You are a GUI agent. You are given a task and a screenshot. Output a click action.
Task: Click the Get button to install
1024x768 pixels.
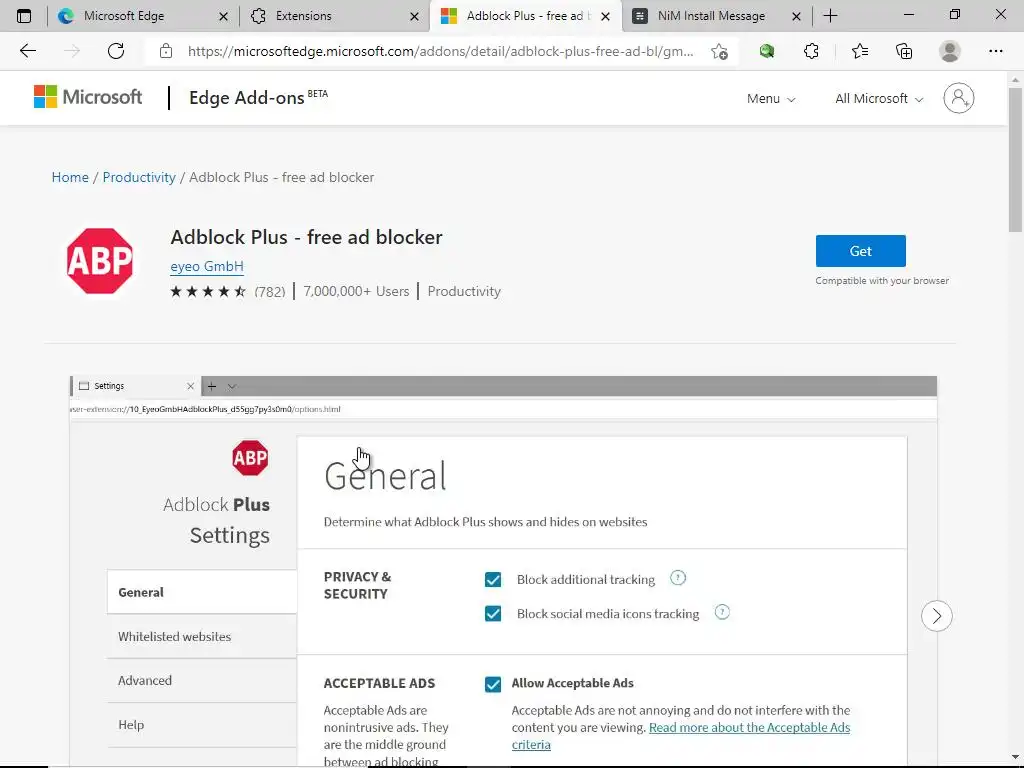click(860, 251)
